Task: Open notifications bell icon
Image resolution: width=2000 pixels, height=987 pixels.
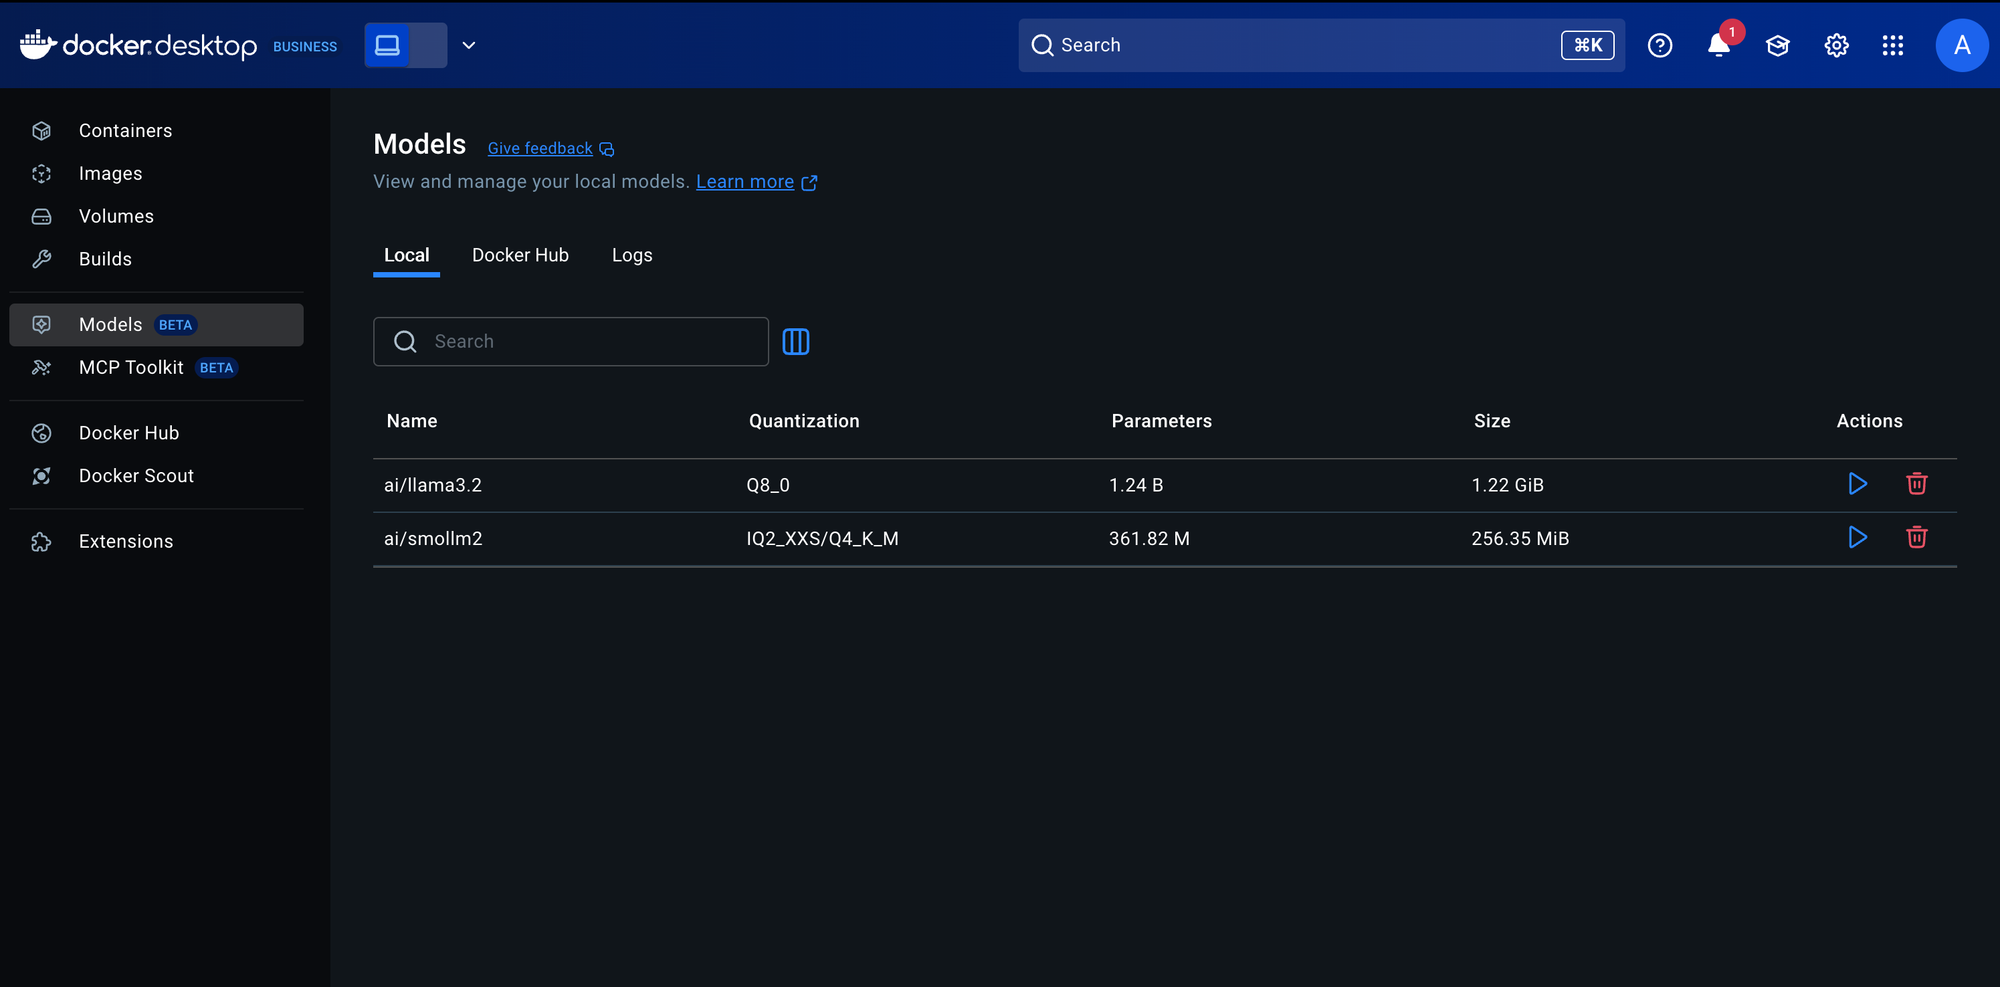Action: [1719, 45]
